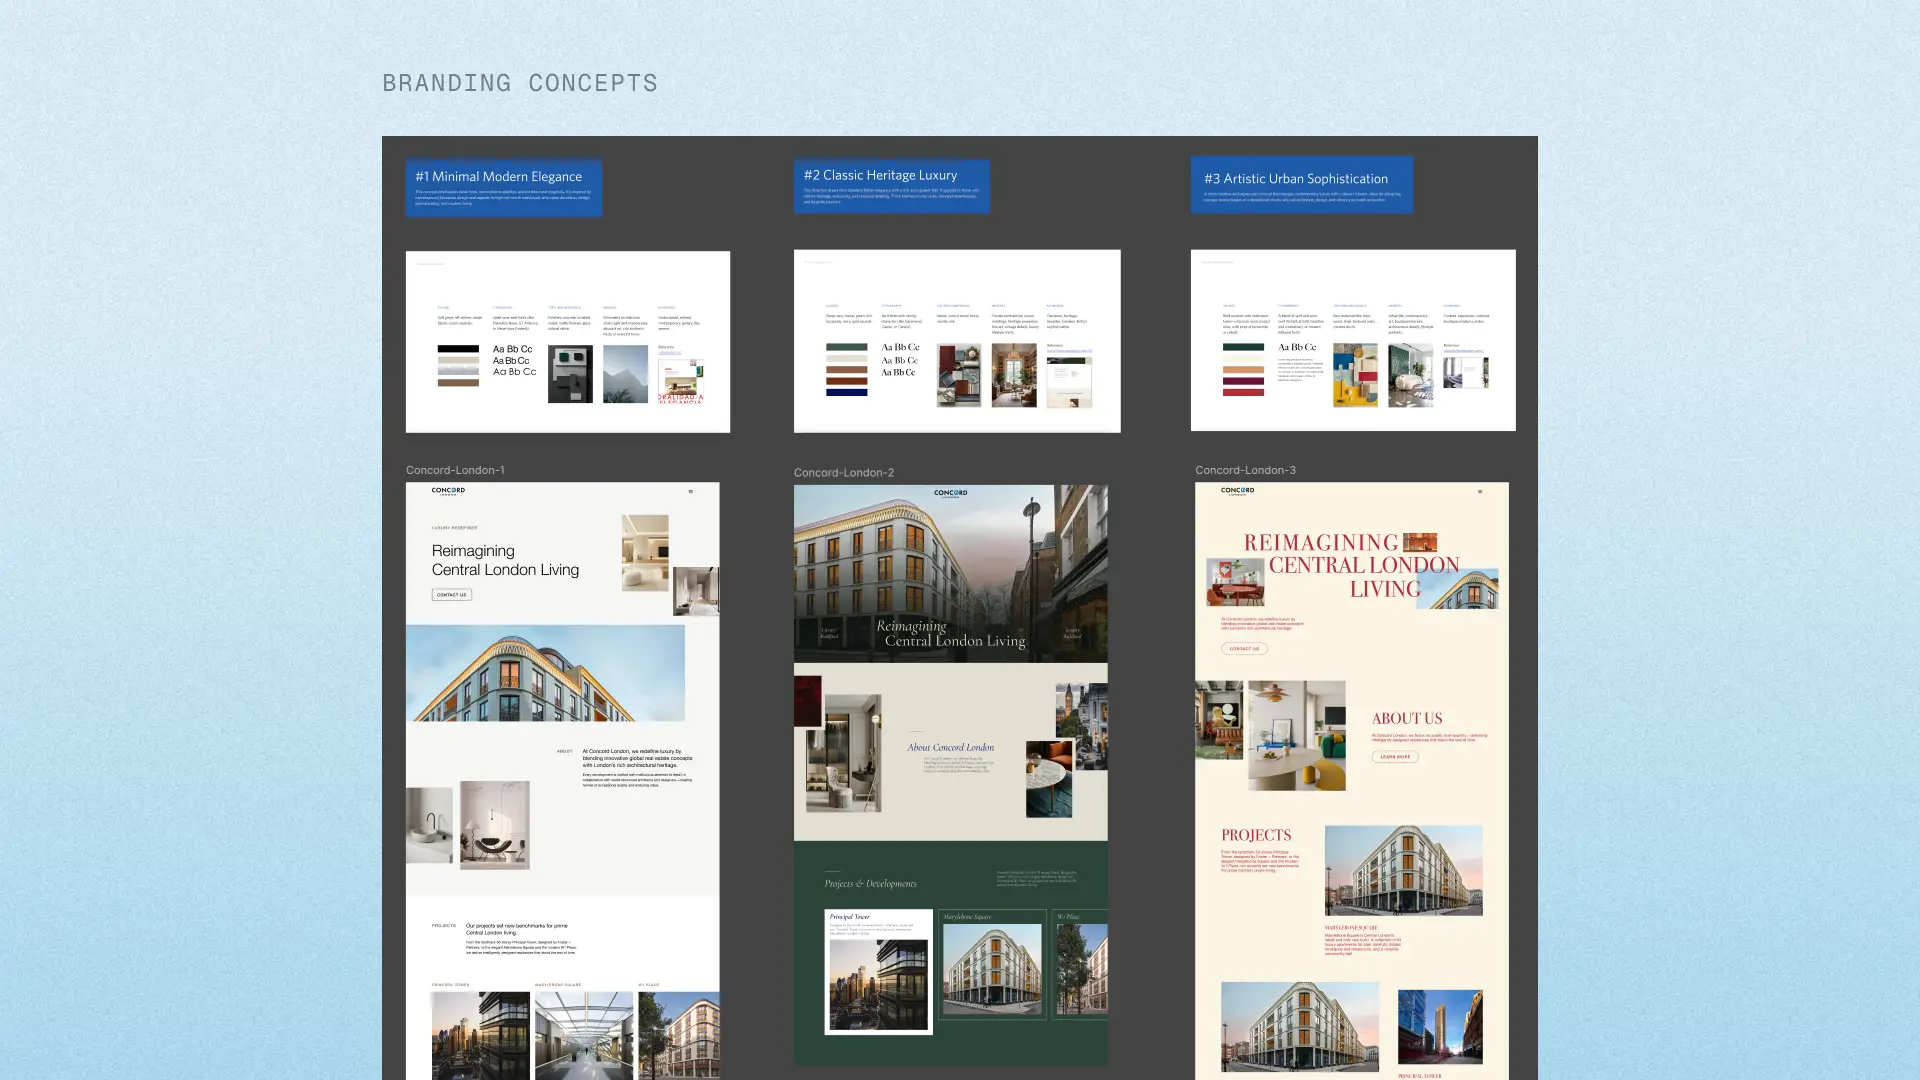Select the Concord-London-2 frame label
The image size is (1920, 1080).
(844, 473)
